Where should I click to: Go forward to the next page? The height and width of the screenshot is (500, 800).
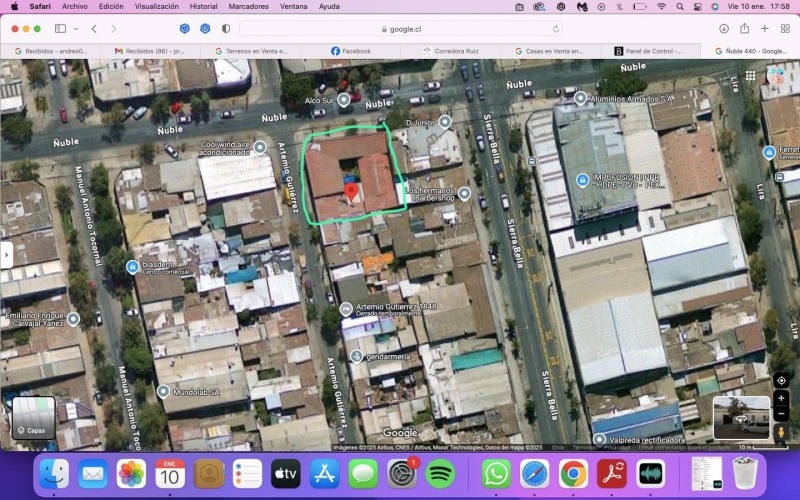click(x=113, y=29)
